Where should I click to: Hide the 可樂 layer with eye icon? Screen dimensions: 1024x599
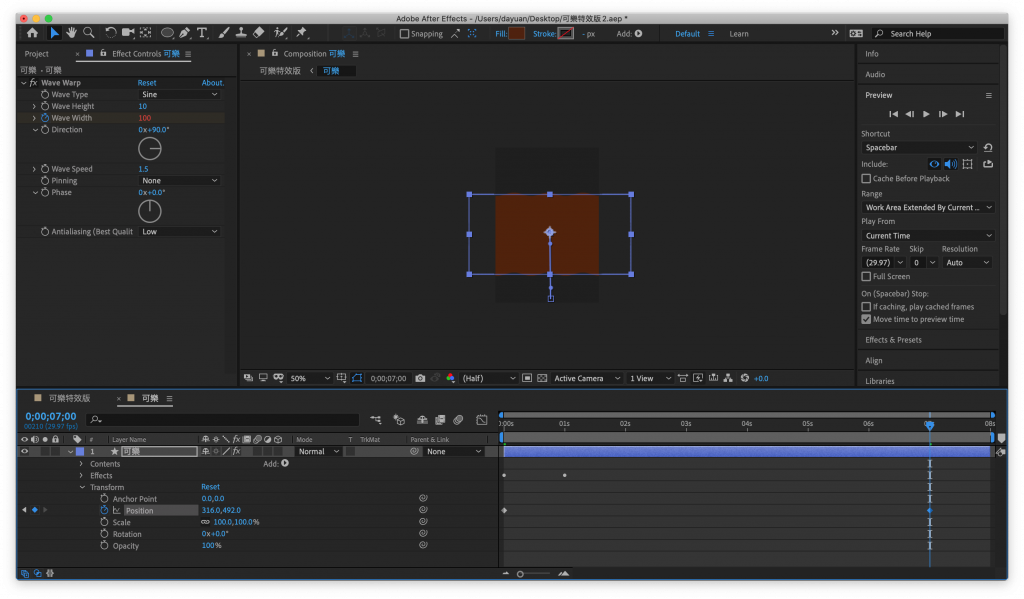[25, 452]
